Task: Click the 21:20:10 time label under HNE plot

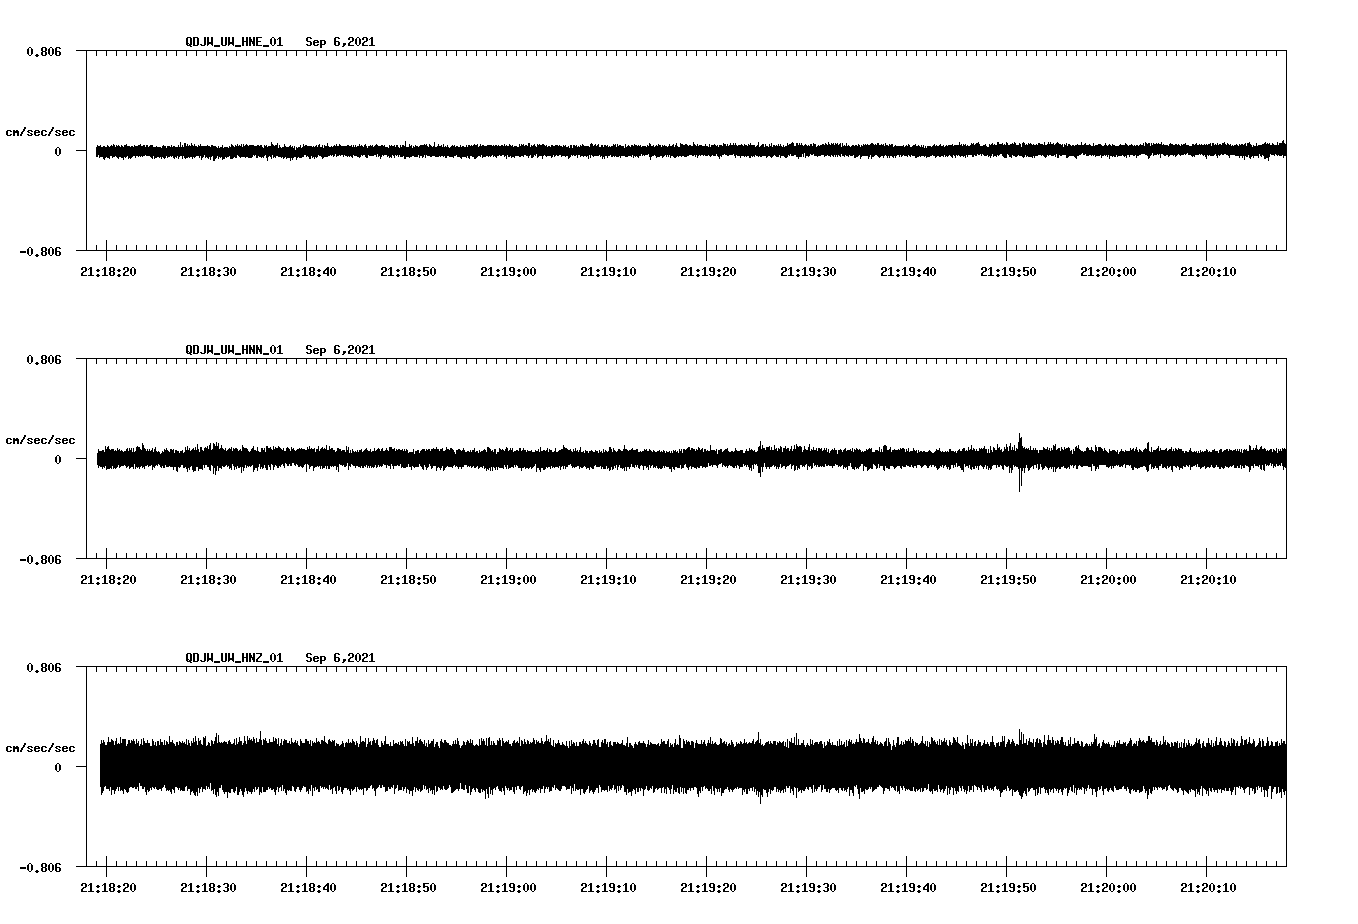Action: click(x=1208, y=272)
